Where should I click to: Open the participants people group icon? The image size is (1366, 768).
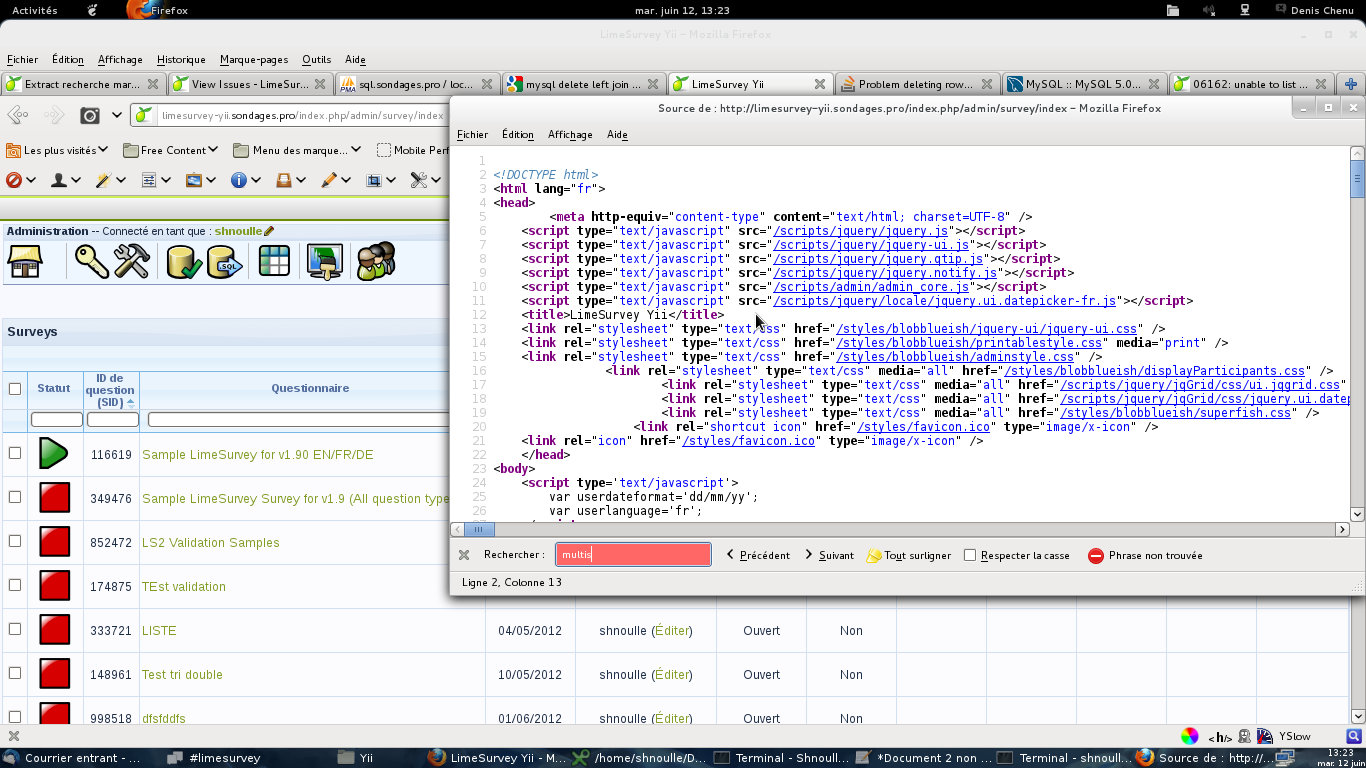pyautogui.click(x=376, y=262)
